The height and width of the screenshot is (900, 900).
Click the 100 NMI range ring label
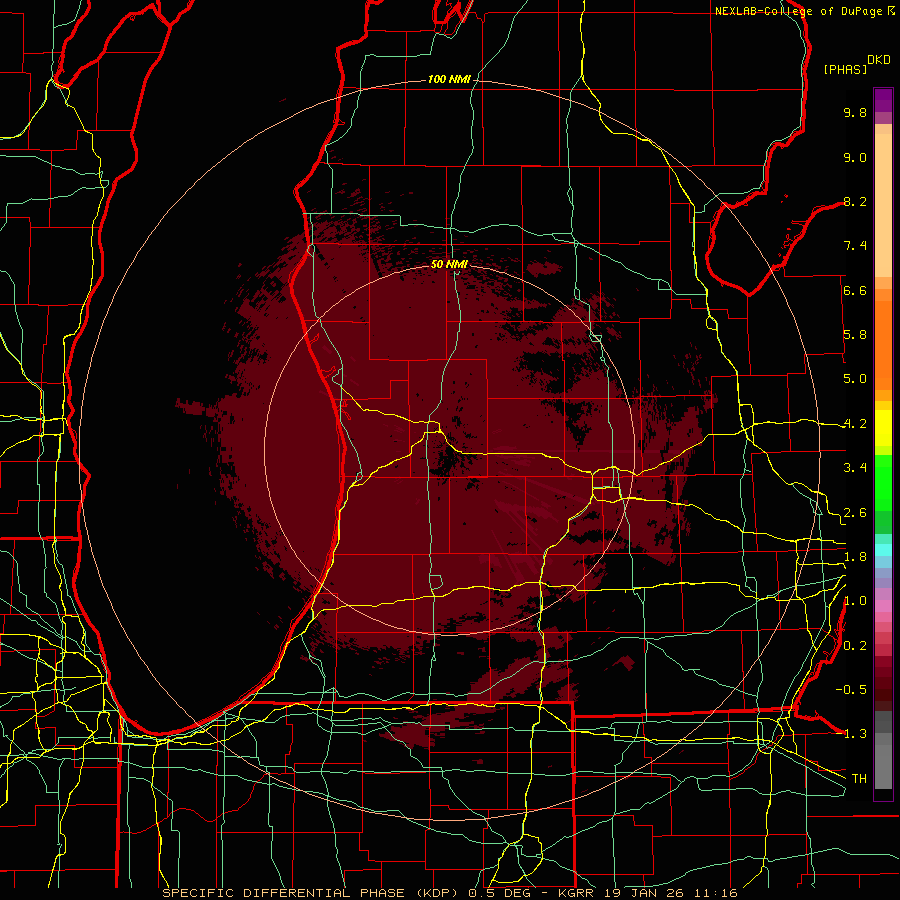pyautogui.click(x=449, y=79)
